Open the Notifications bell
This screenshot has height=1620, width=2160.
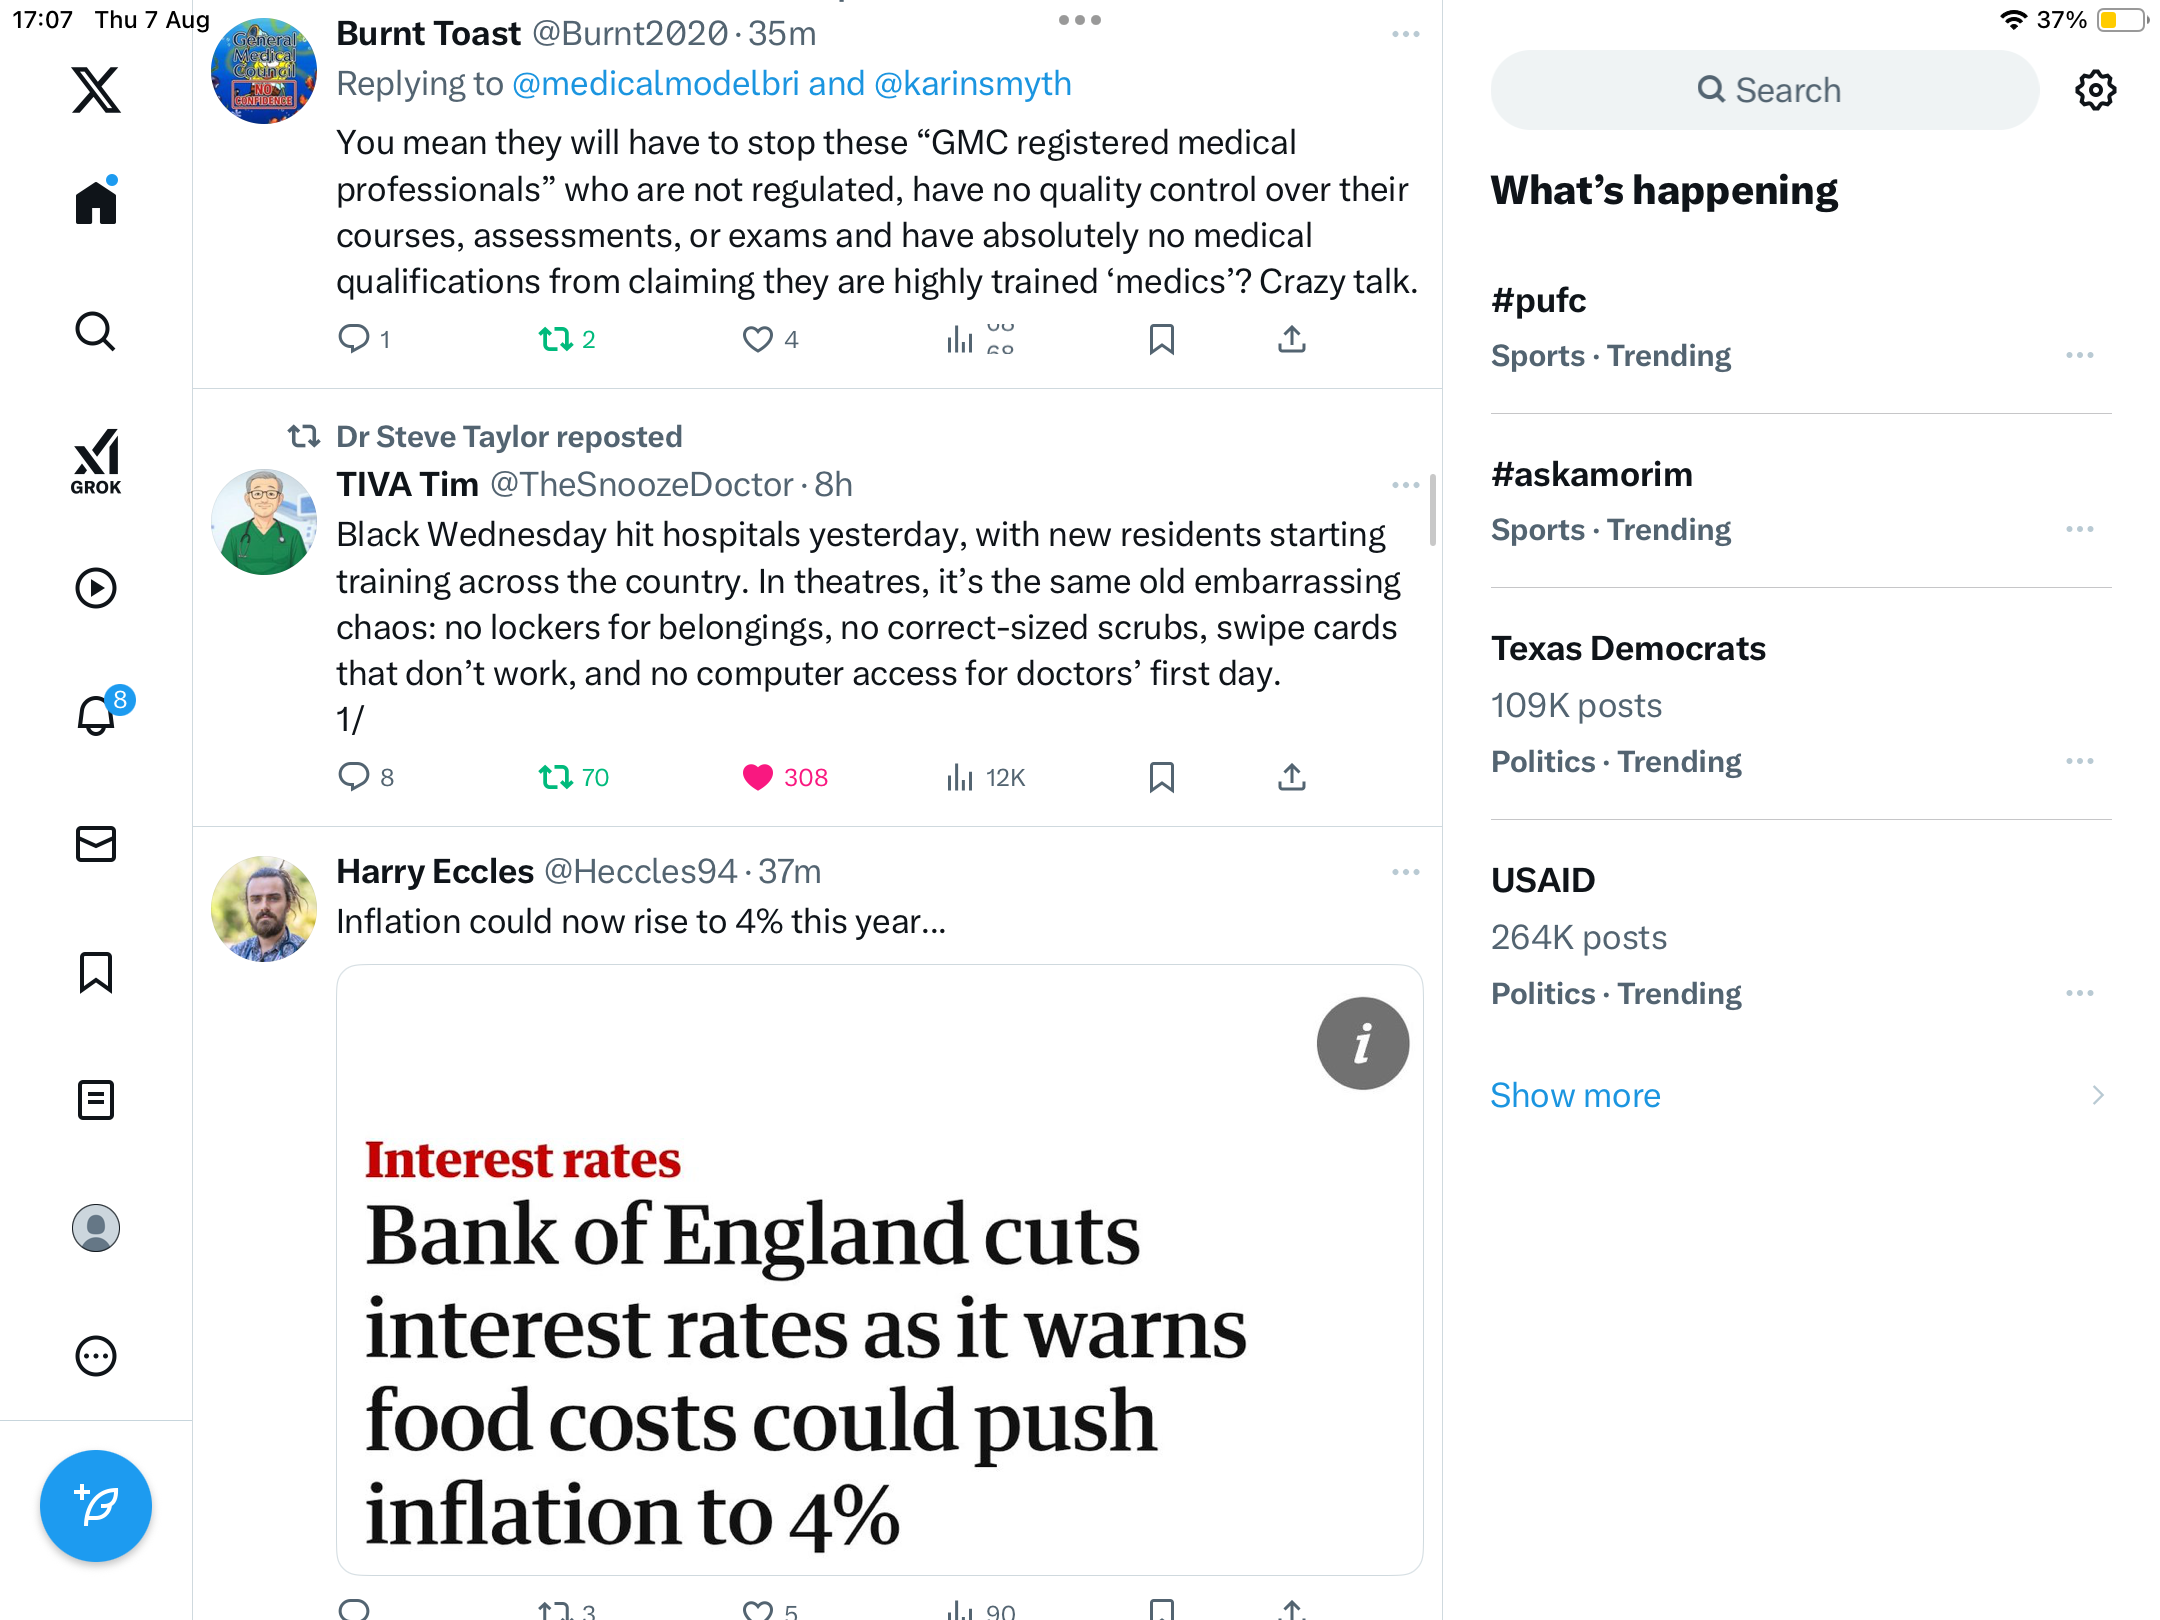click(97, 716)
